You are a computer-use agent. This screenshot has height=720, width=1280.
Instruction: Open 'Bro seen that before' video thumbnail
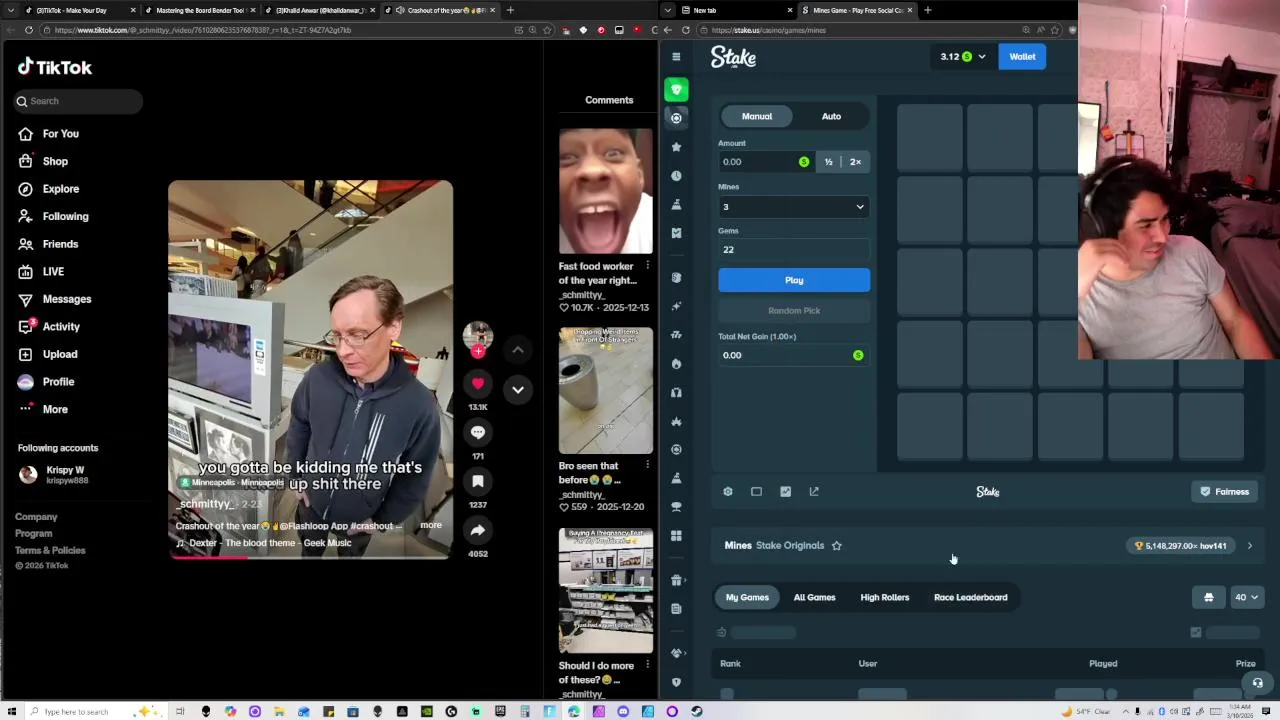[605, 391]
